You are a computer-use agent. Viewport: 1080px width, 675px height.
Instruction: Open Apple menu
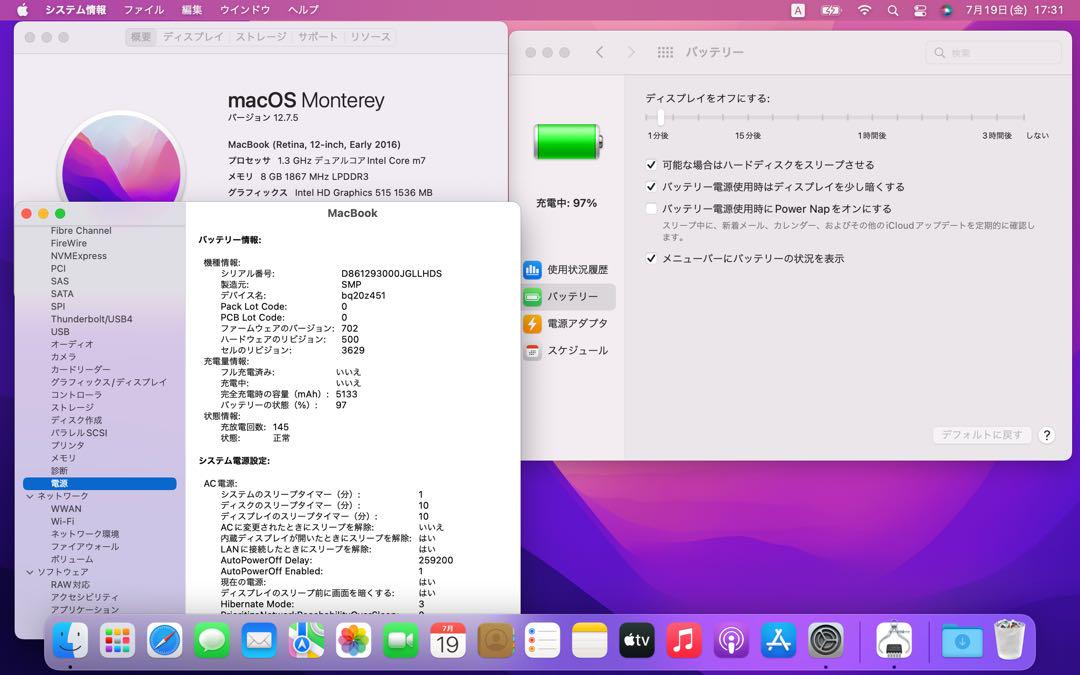coord(22,10)
